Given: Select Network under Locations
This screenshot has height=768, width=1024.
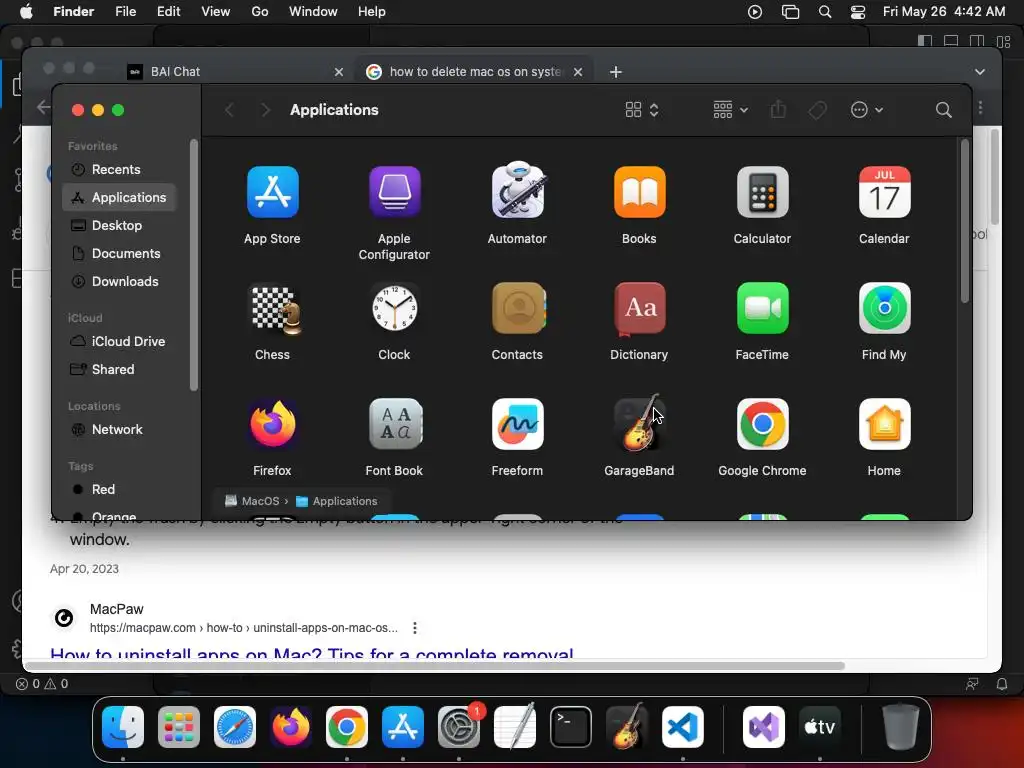Looking at the screenshot, I should [119, 430].
